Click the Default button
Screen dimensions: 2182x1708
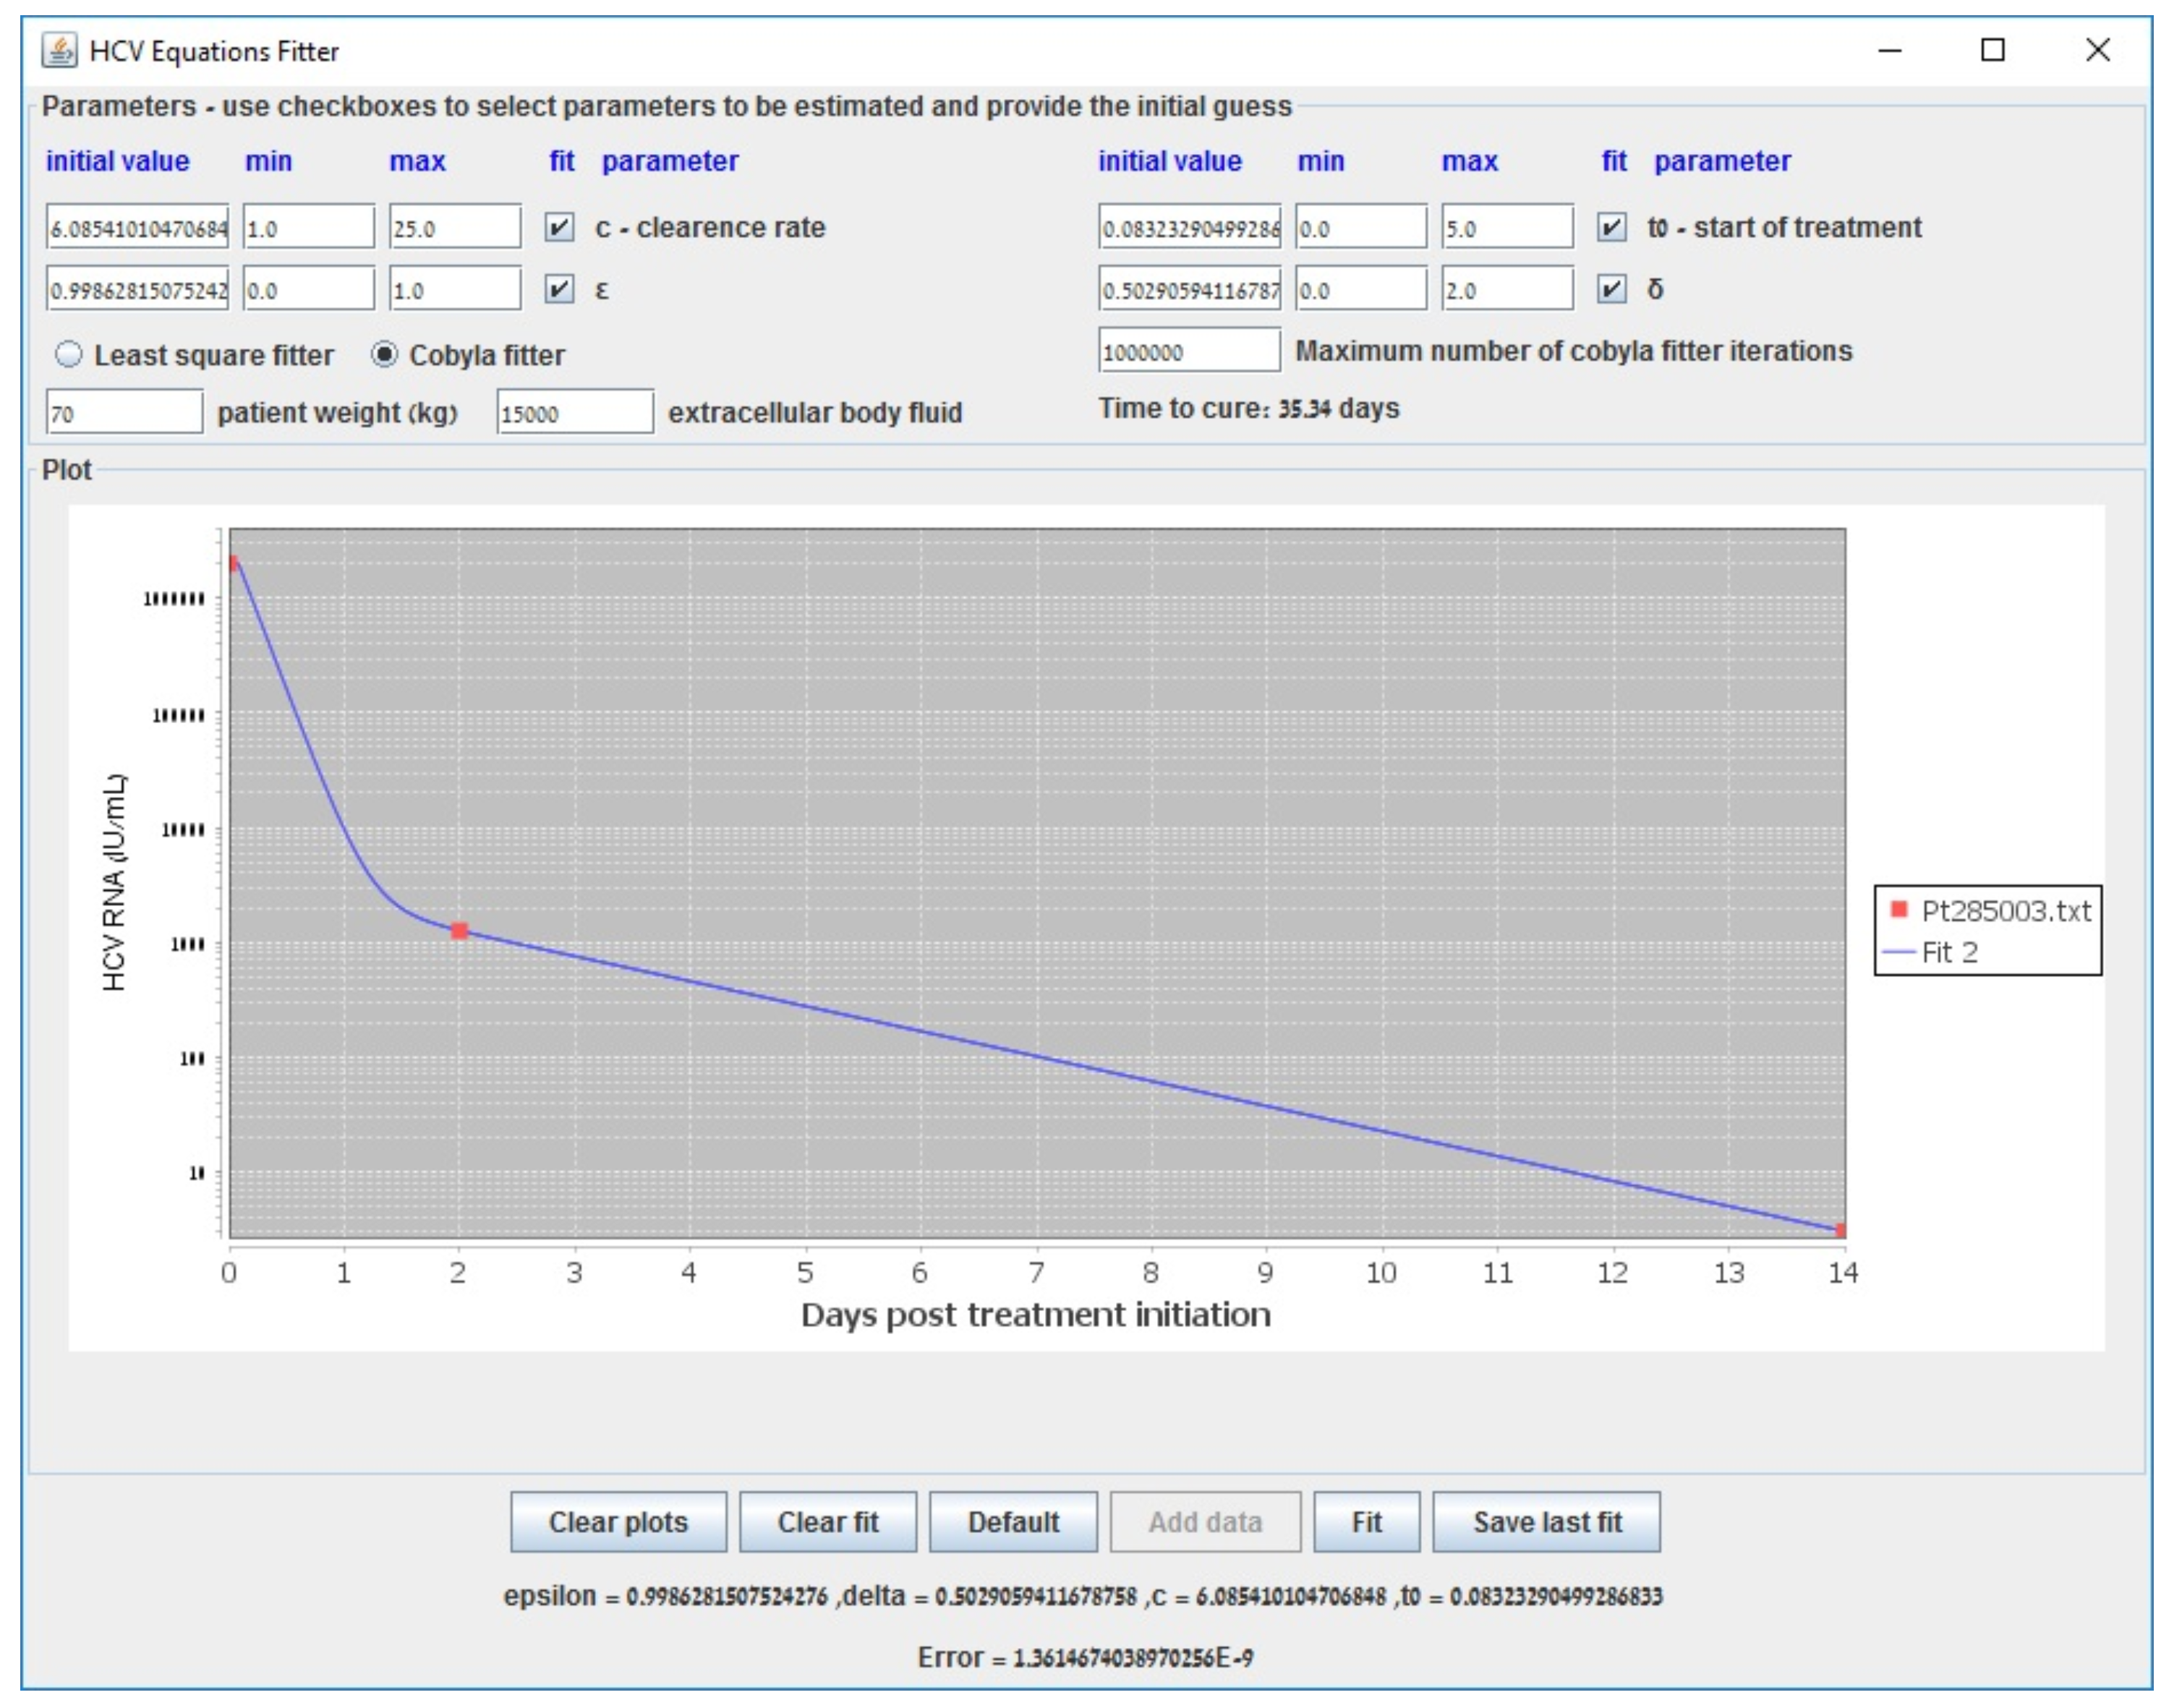1012,1522
